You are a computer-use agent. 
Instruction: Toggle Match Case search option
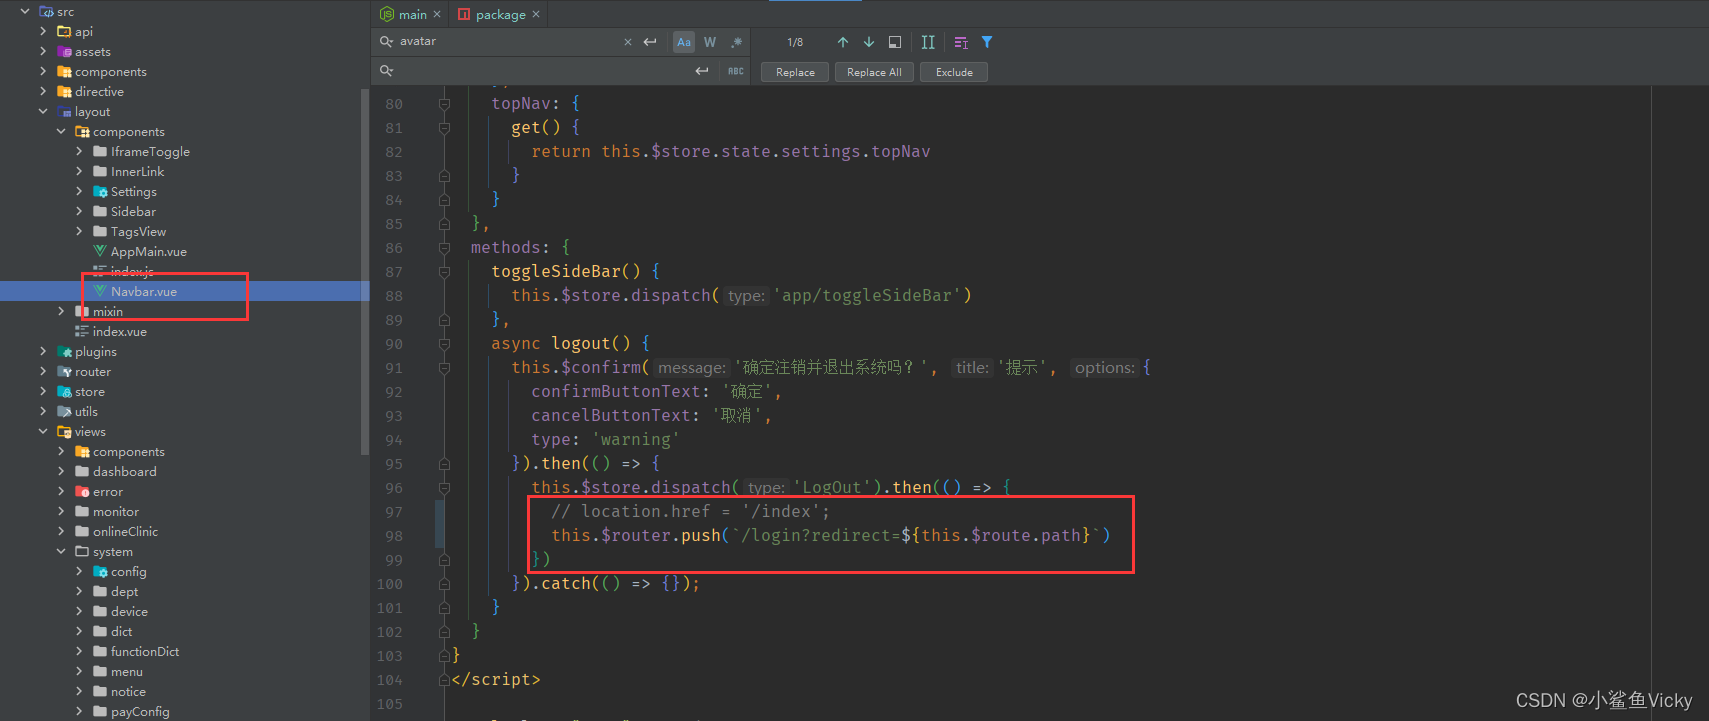tap(684, 42)
